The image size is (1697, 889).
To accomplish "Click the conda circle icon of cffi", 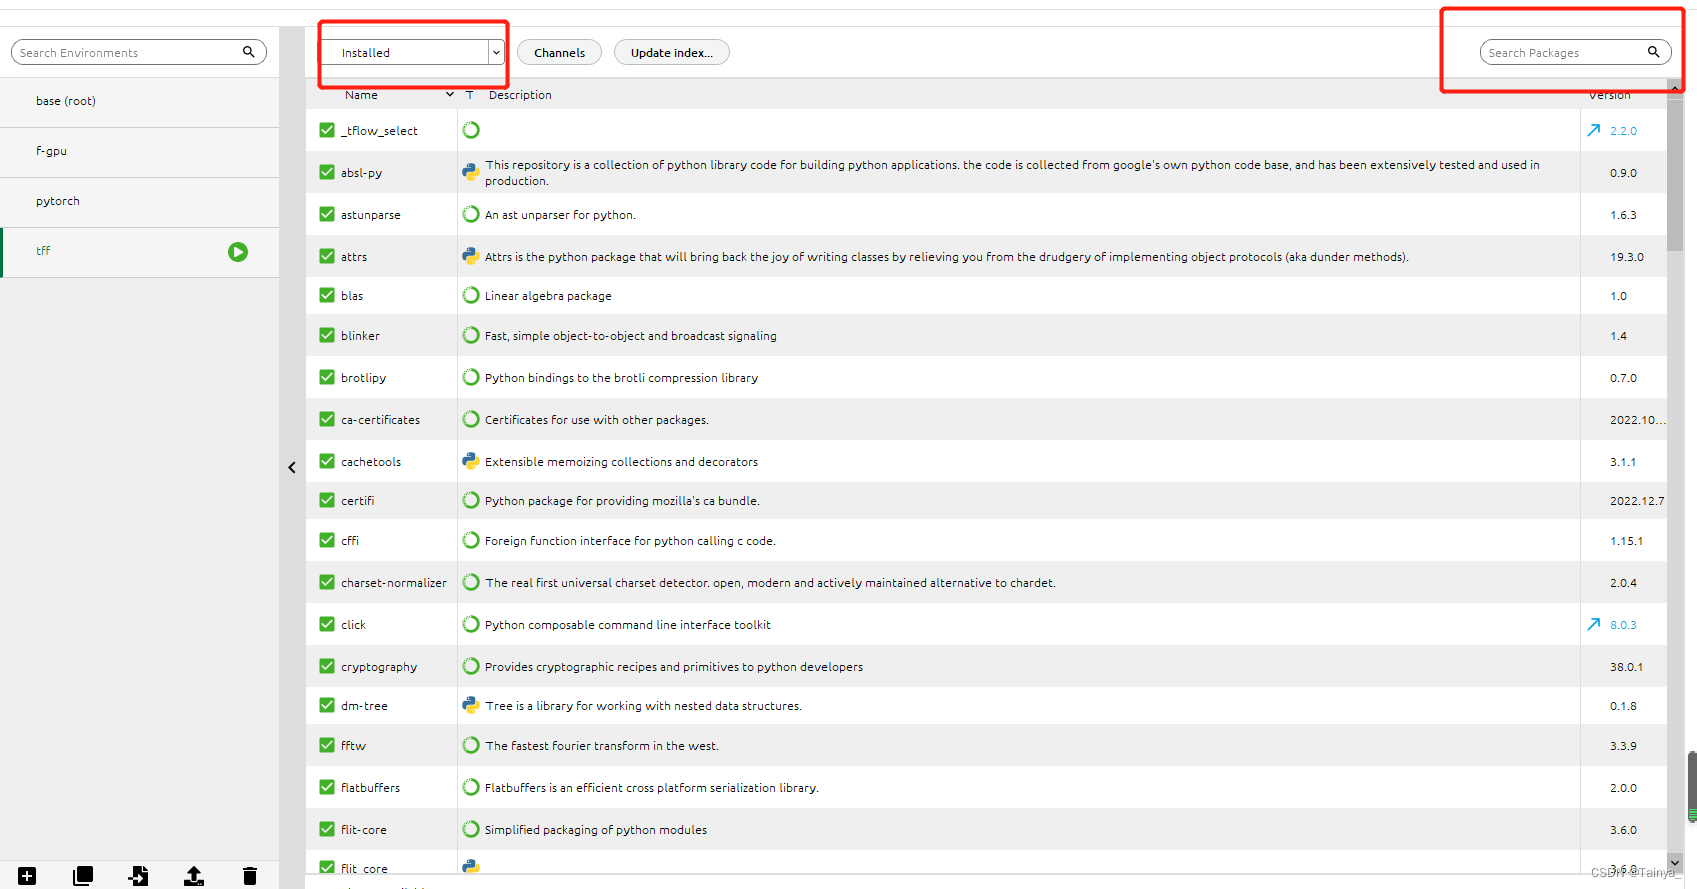I will (x=471, y=540).
